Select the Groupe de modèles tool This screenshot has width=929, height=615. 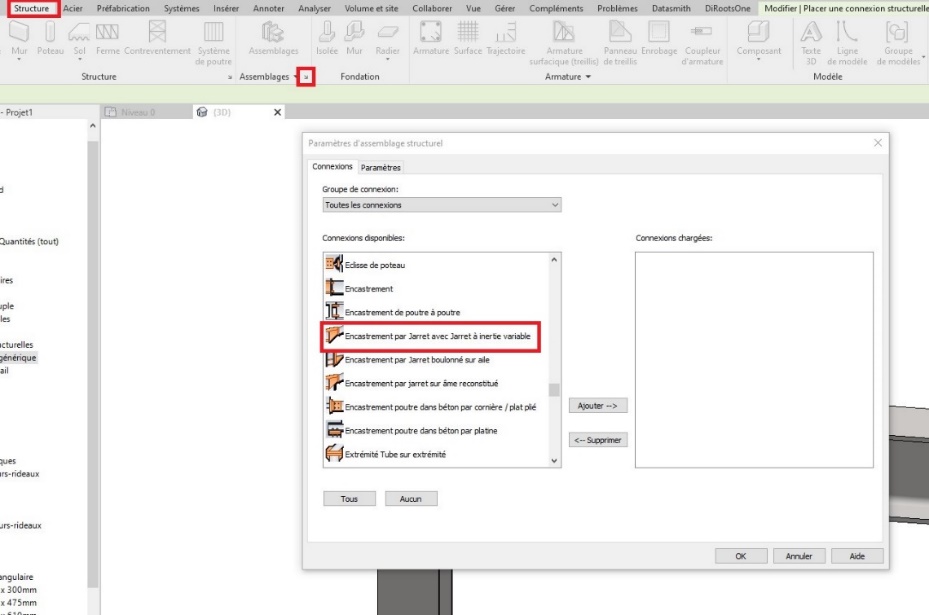point(898,43)
